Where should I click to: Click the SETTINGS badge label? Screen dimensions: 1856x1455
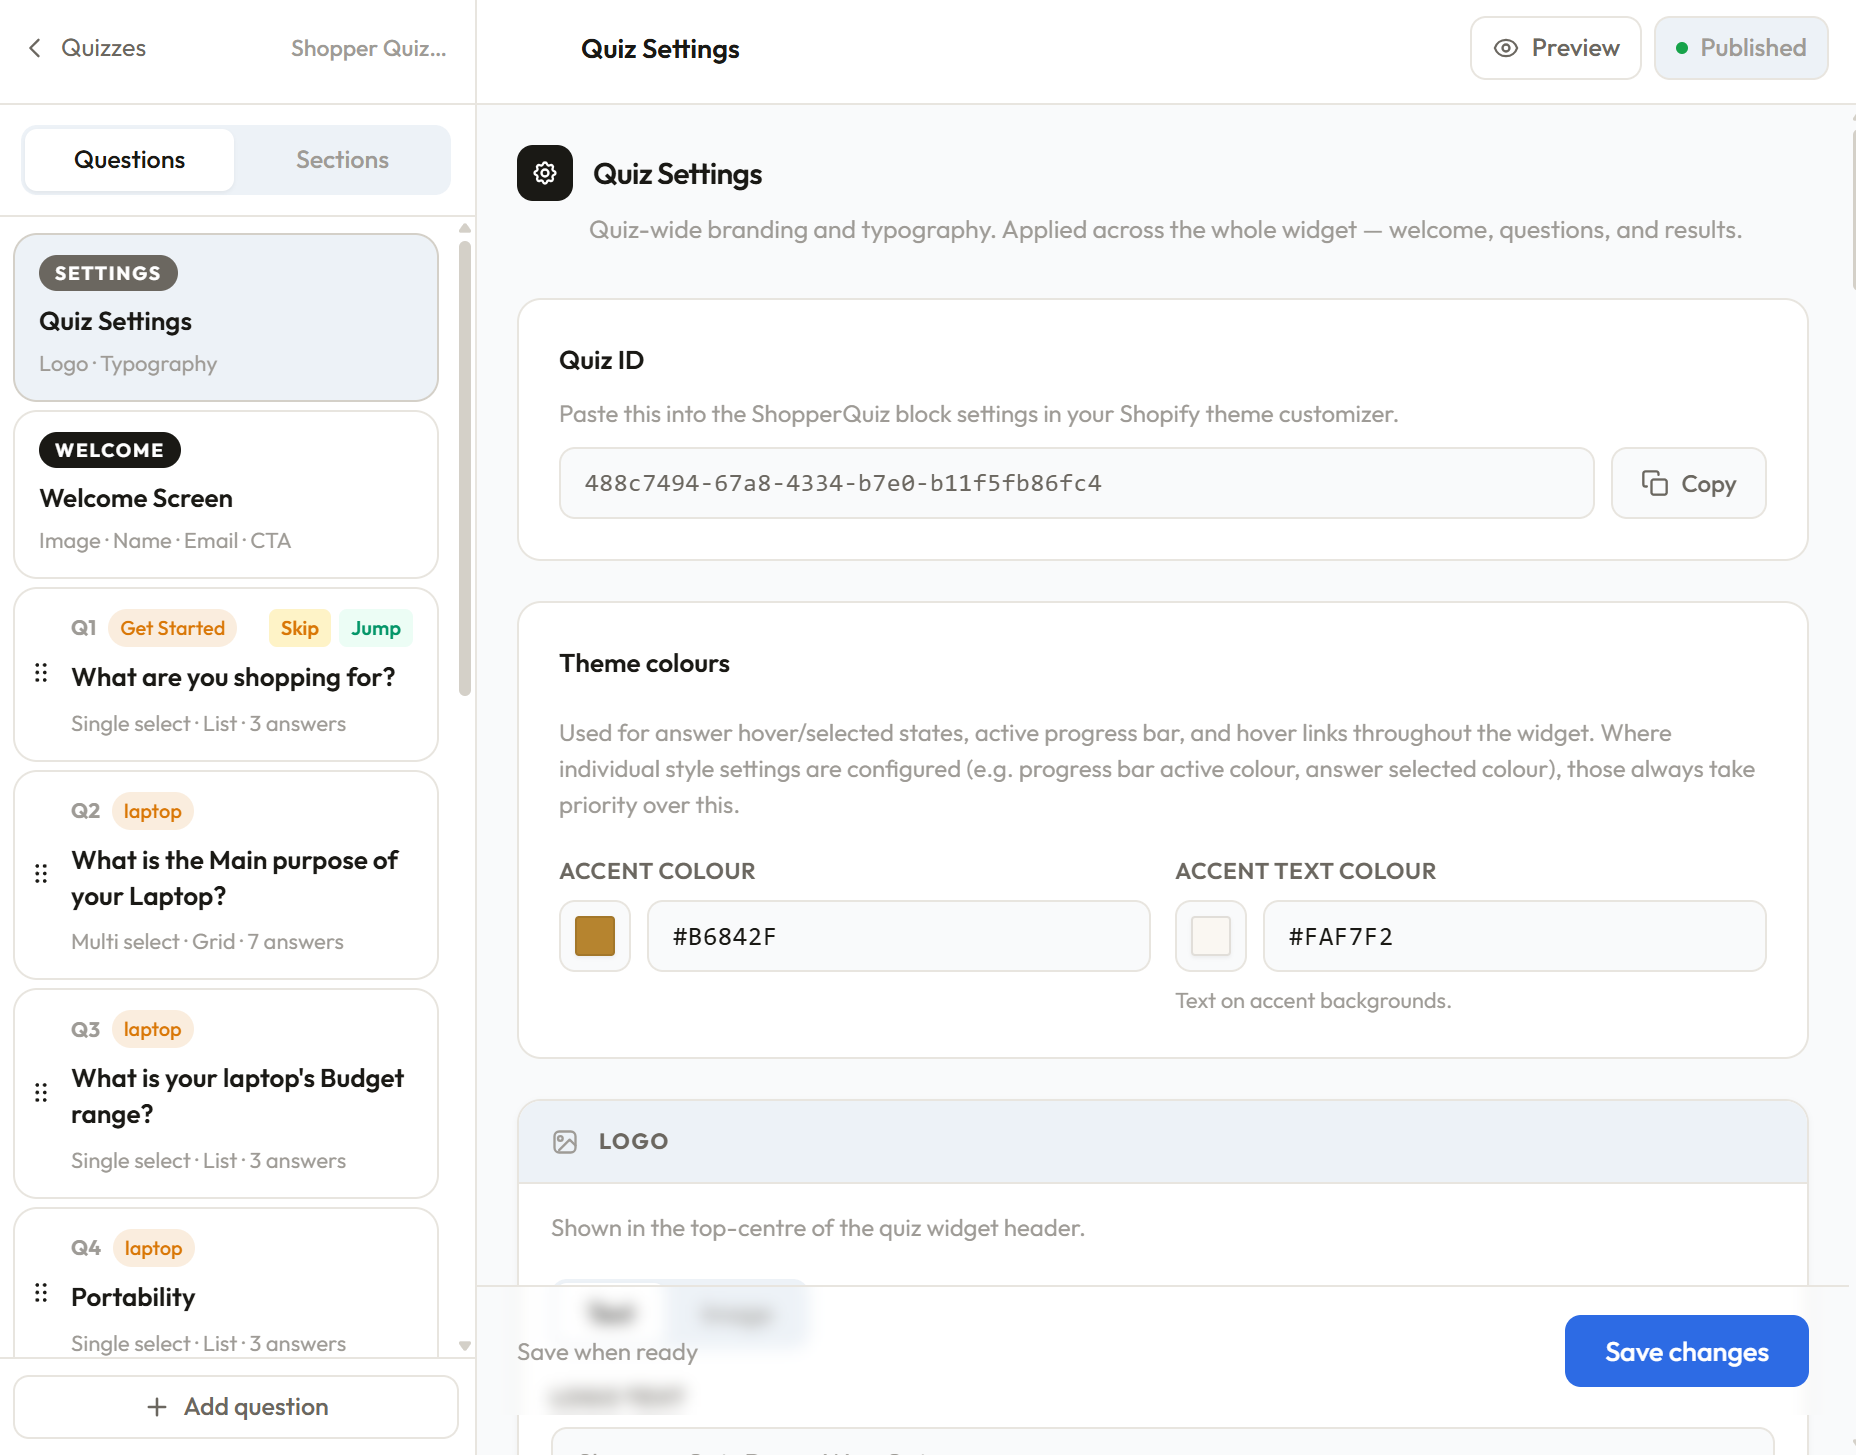click(108, 273)
